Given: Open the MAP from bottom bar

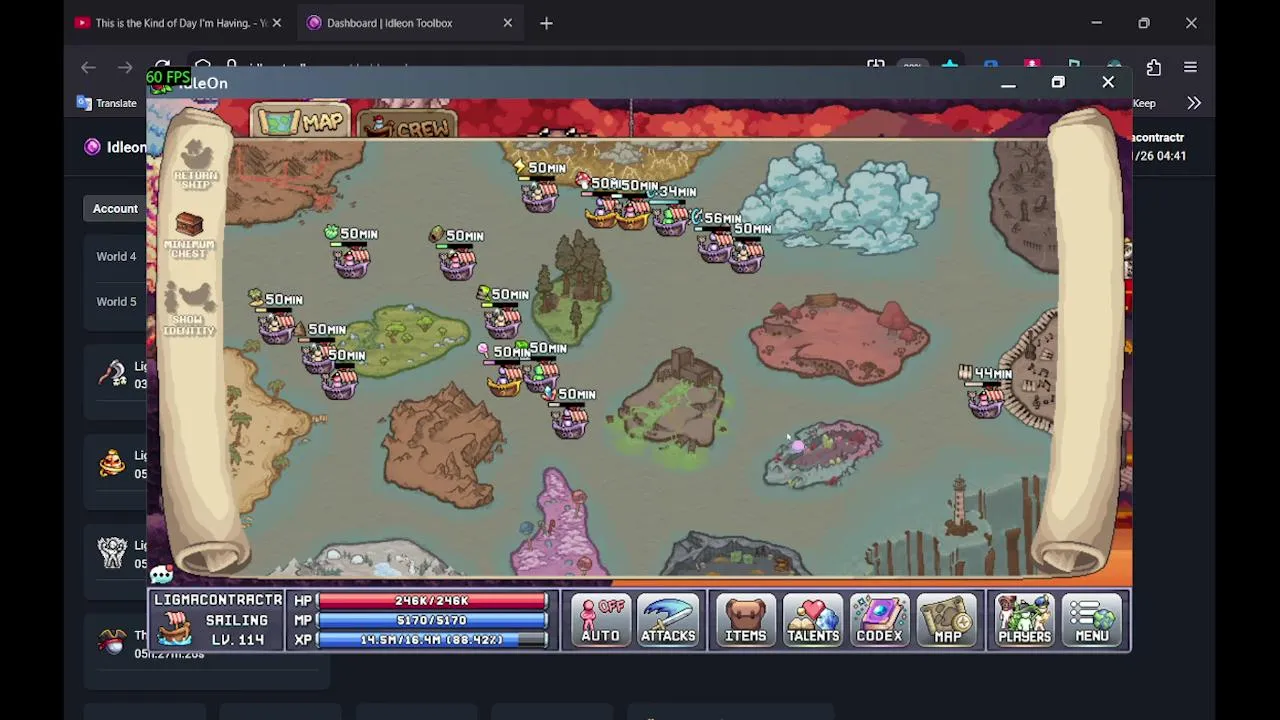Looking at the screenshot, I should 947,620.
